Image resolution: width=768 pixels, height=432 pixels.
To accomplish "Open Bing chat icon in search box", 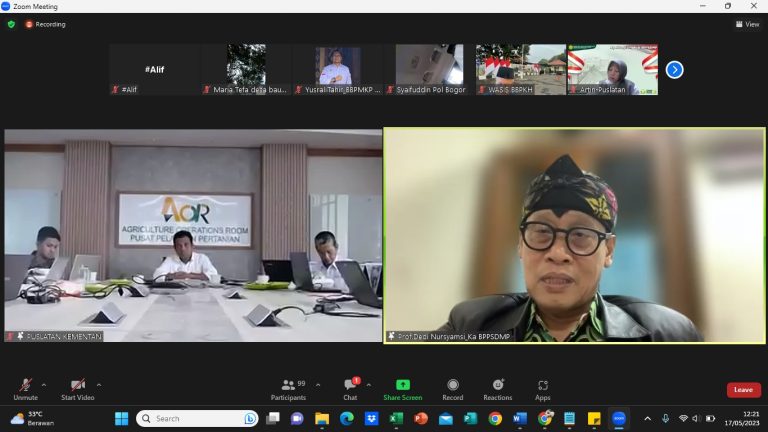I will click(x=249, y=419).
